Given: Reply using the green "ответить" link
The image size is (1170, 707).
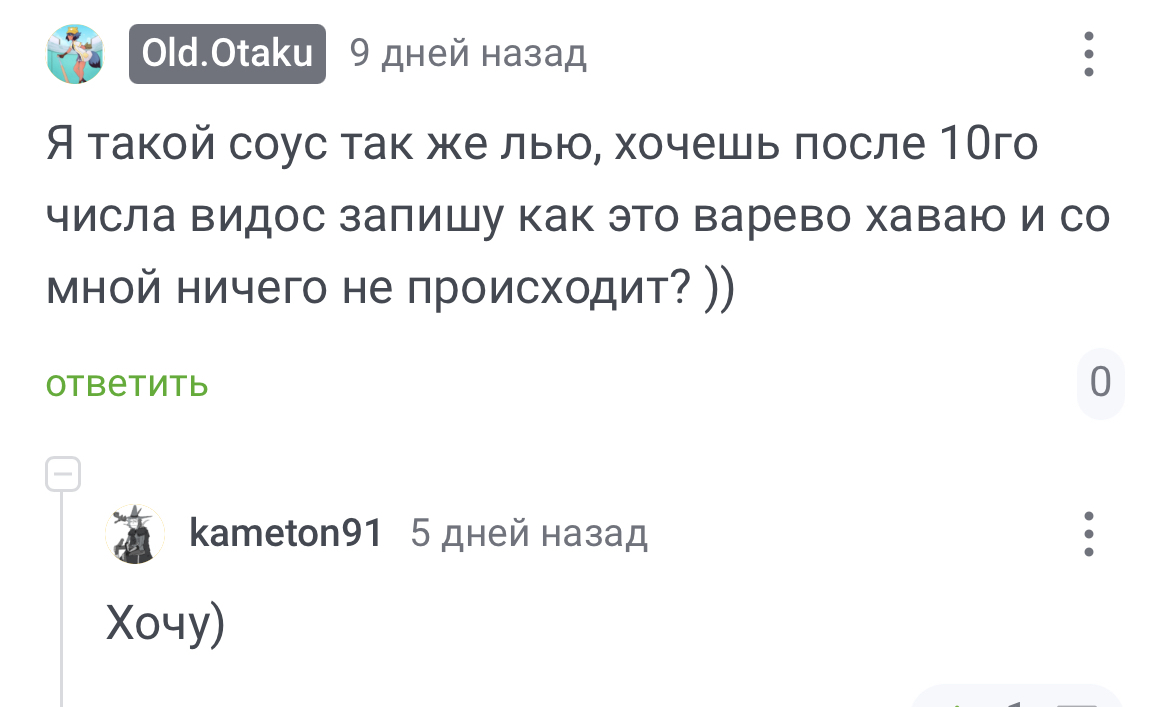Looking at the screenshot, I should click(127, 383).
